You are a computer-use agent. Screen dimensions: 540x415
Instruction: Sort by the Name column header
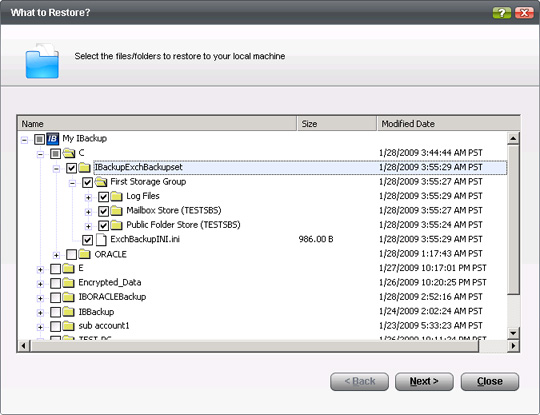pos(157,124)
